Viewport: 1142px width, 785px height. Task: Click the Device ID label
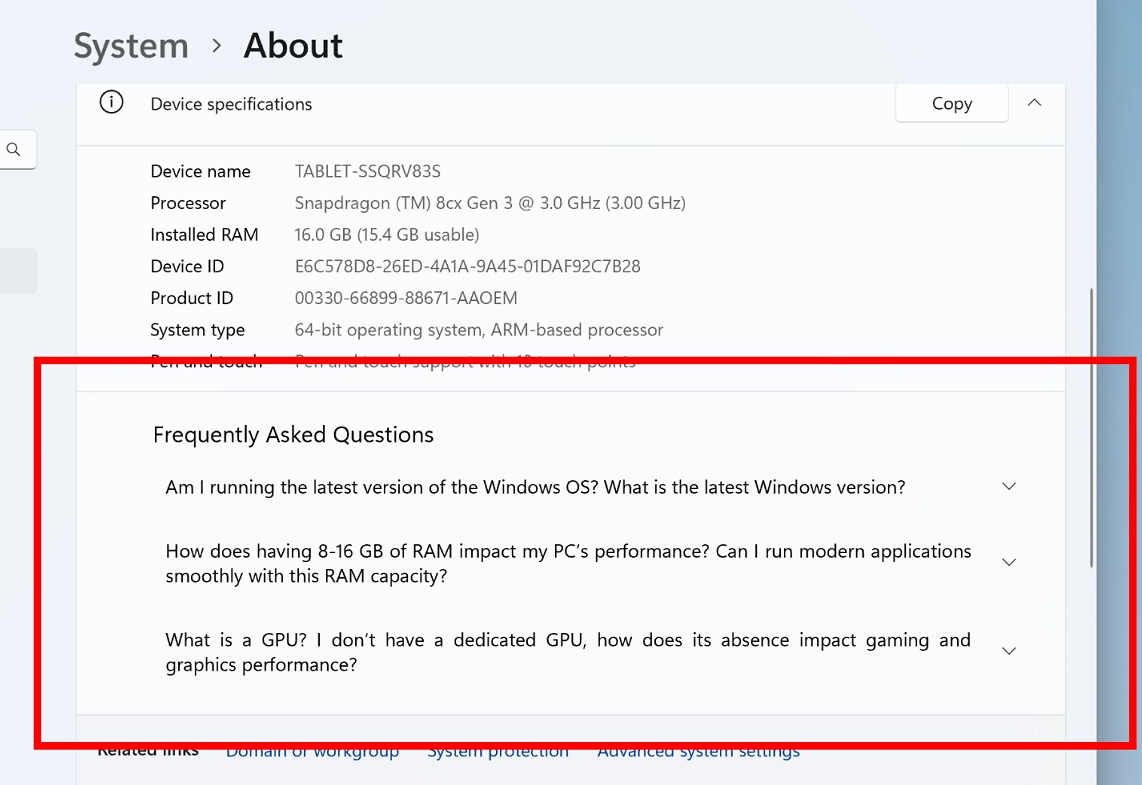tap(187, 267)
